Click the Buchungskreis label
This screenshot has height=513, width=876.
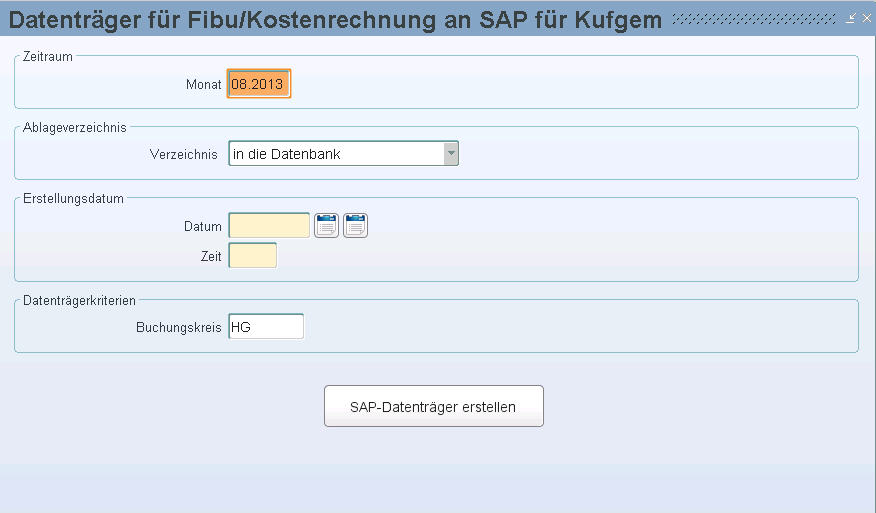(x=178, y=327)
